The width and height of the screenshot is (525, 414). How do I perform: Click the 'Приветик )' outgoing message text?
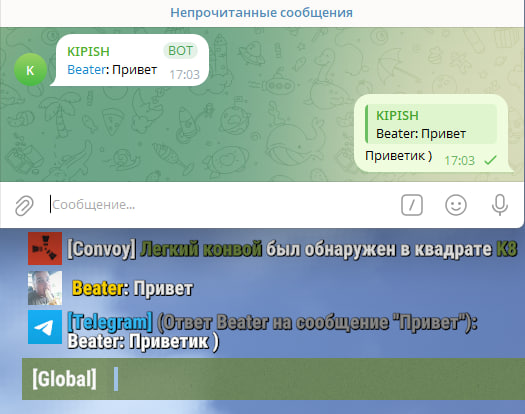pos(398,156)
